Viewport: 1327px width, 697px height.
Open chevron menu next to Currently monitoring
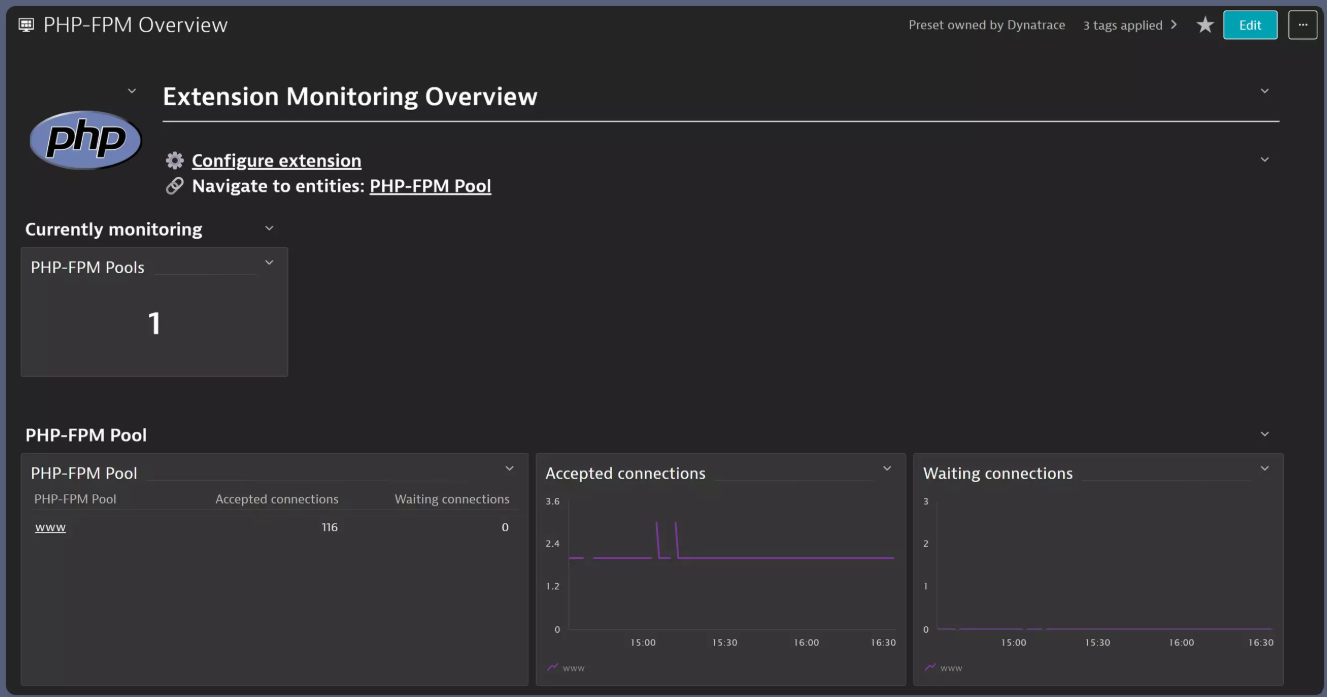click(269, 229)
